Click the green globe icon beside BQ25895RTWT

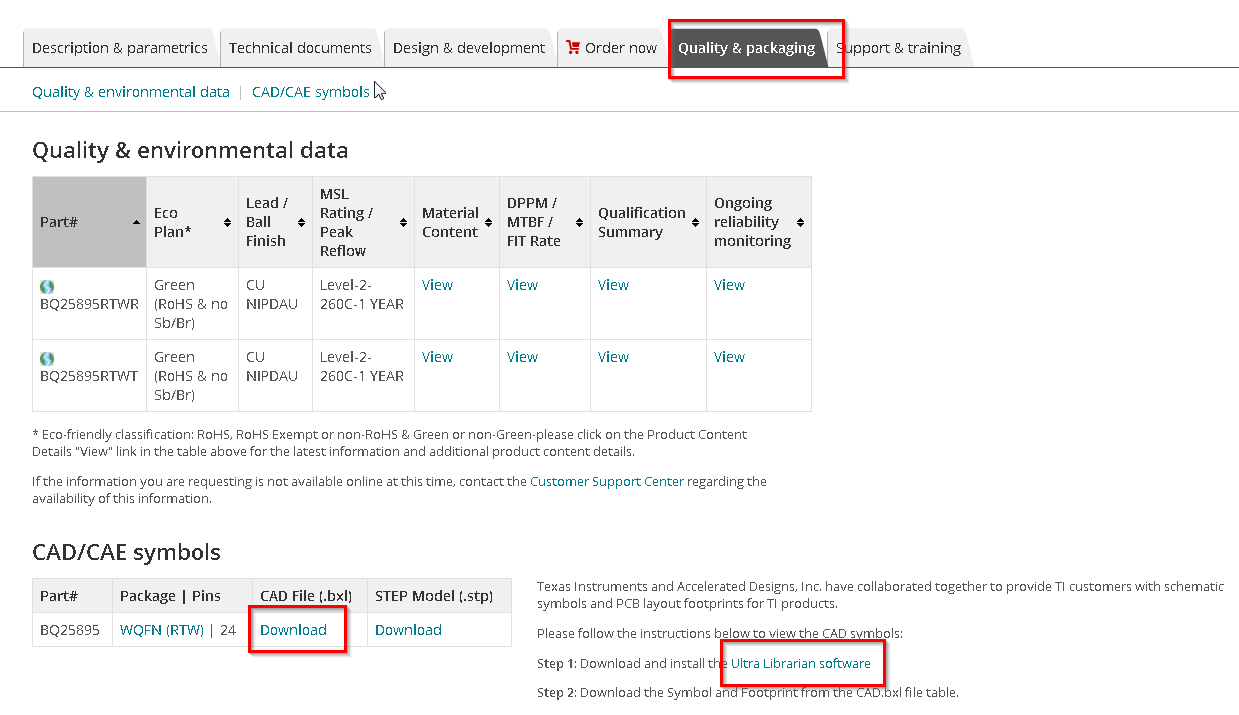tap(47, 359)
